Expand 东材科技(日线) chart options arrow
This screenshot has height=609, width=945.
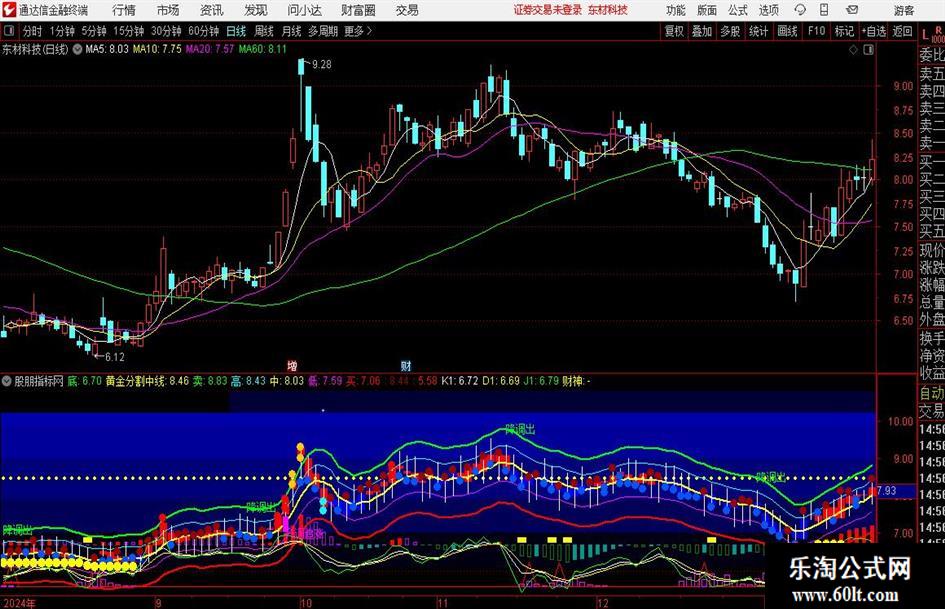(77, 49)
